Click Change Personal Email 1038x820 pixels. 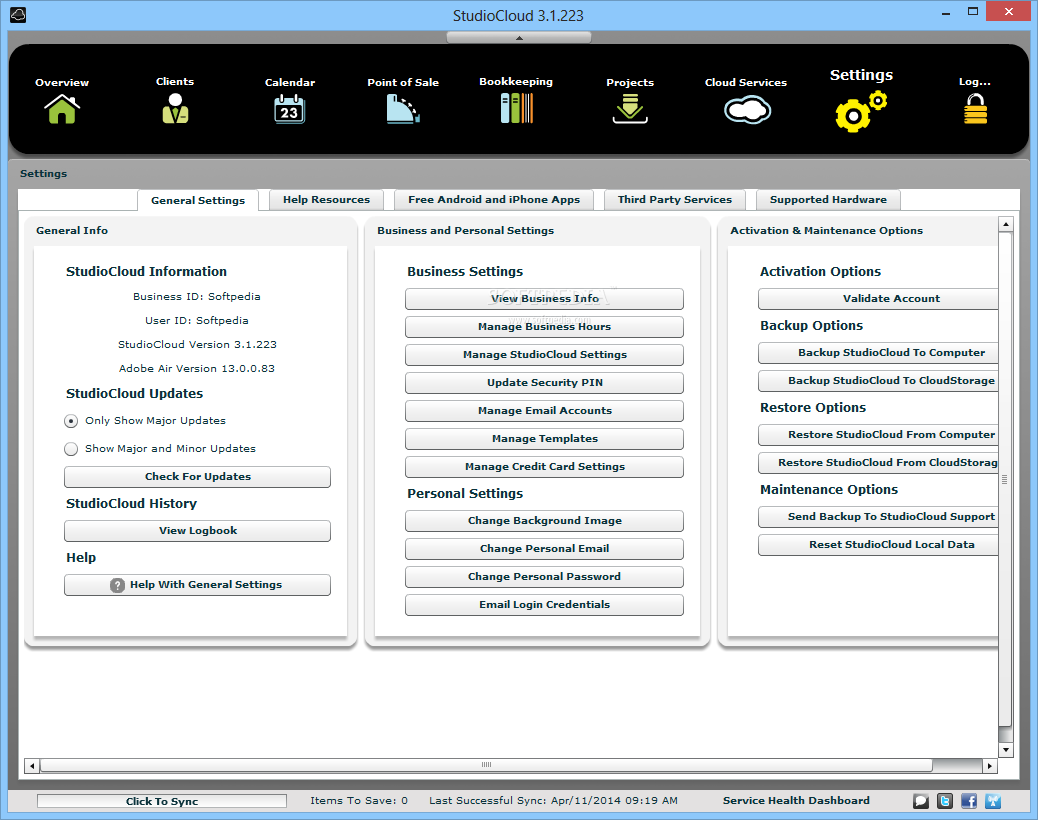[x=544, y=549]
